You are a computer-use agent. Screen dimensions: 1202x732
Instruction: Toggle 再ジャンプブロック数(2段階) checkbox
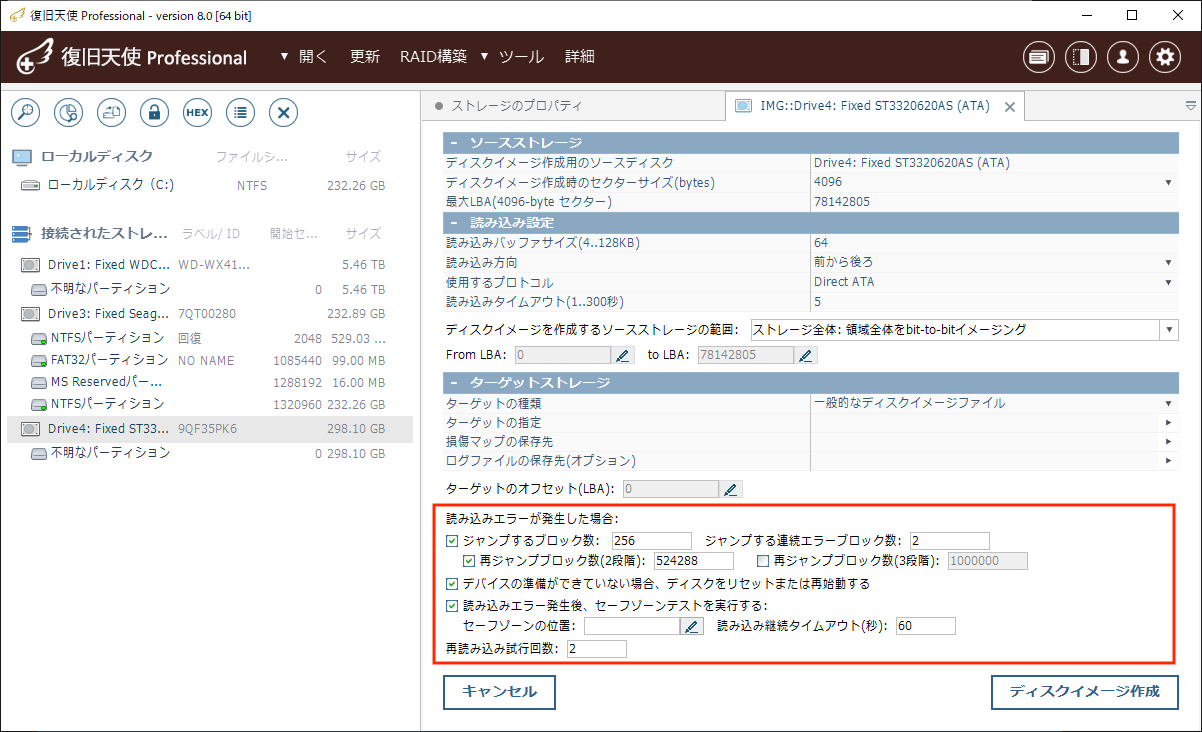point(470,561)
